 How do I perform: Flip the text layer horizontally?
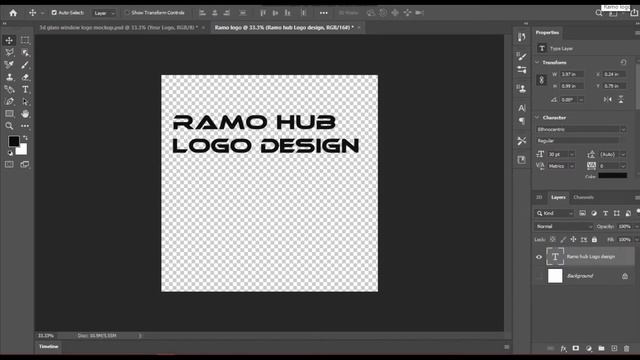[608, 99]
